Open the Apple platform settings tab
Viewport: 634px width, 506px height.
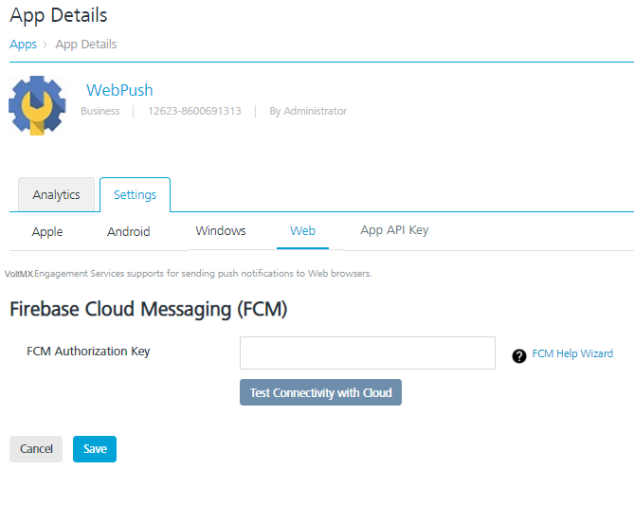pyautogui.click(x=47, y=232)
